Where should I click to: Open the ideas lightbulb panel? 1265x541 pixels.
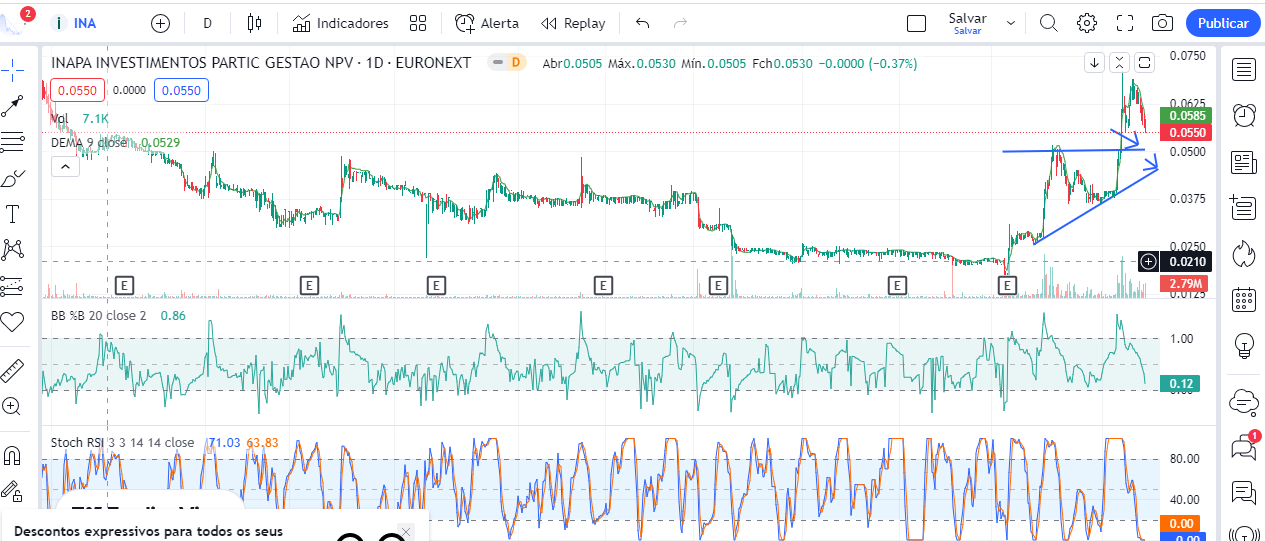coord(1244,345)
